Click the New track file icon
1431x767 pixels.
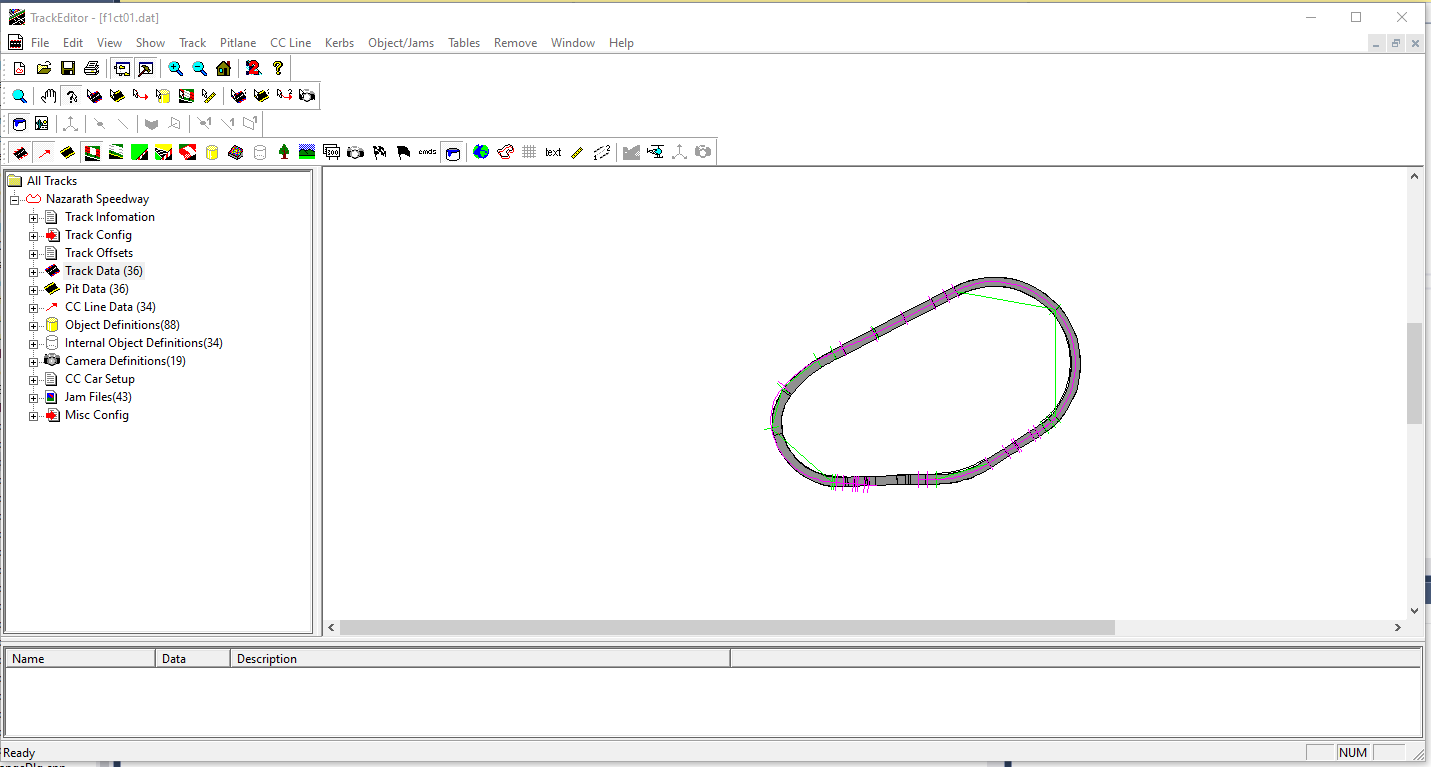[19, 68]
